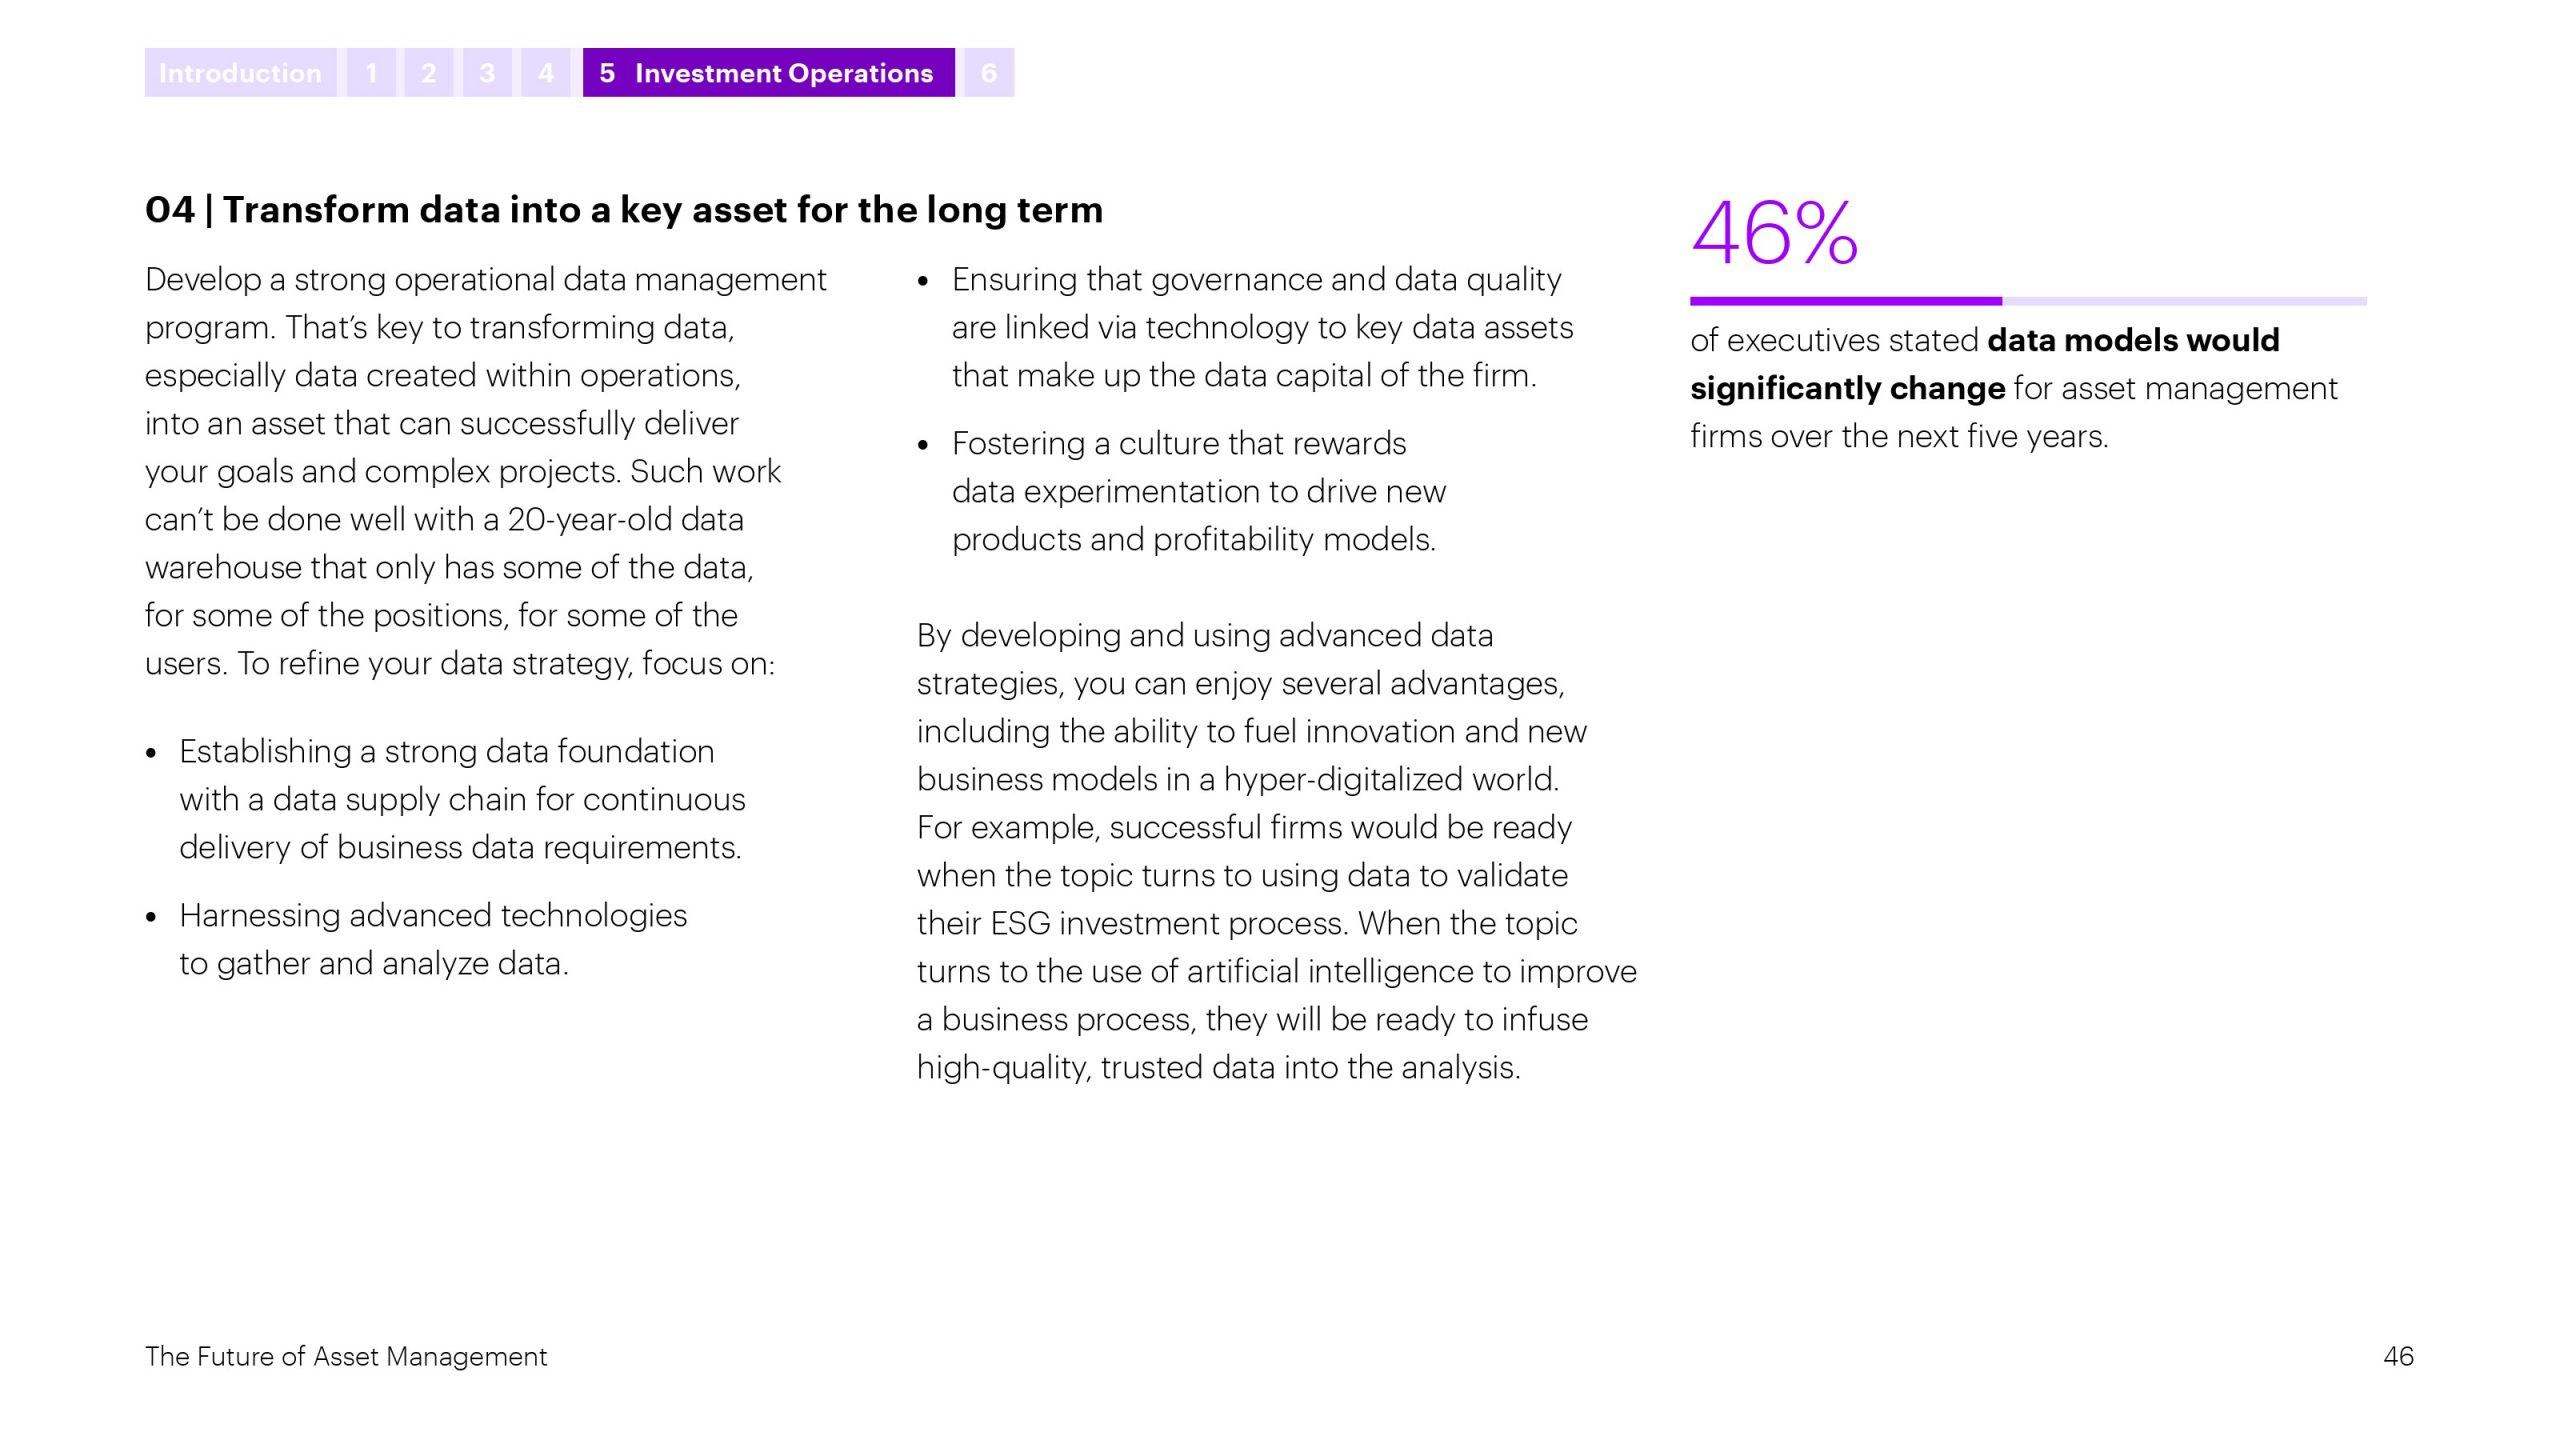The height and width of the screenshot is (1440, 2560).
Task: Click the purple 46% progress bar
Action: [1845, 301]
